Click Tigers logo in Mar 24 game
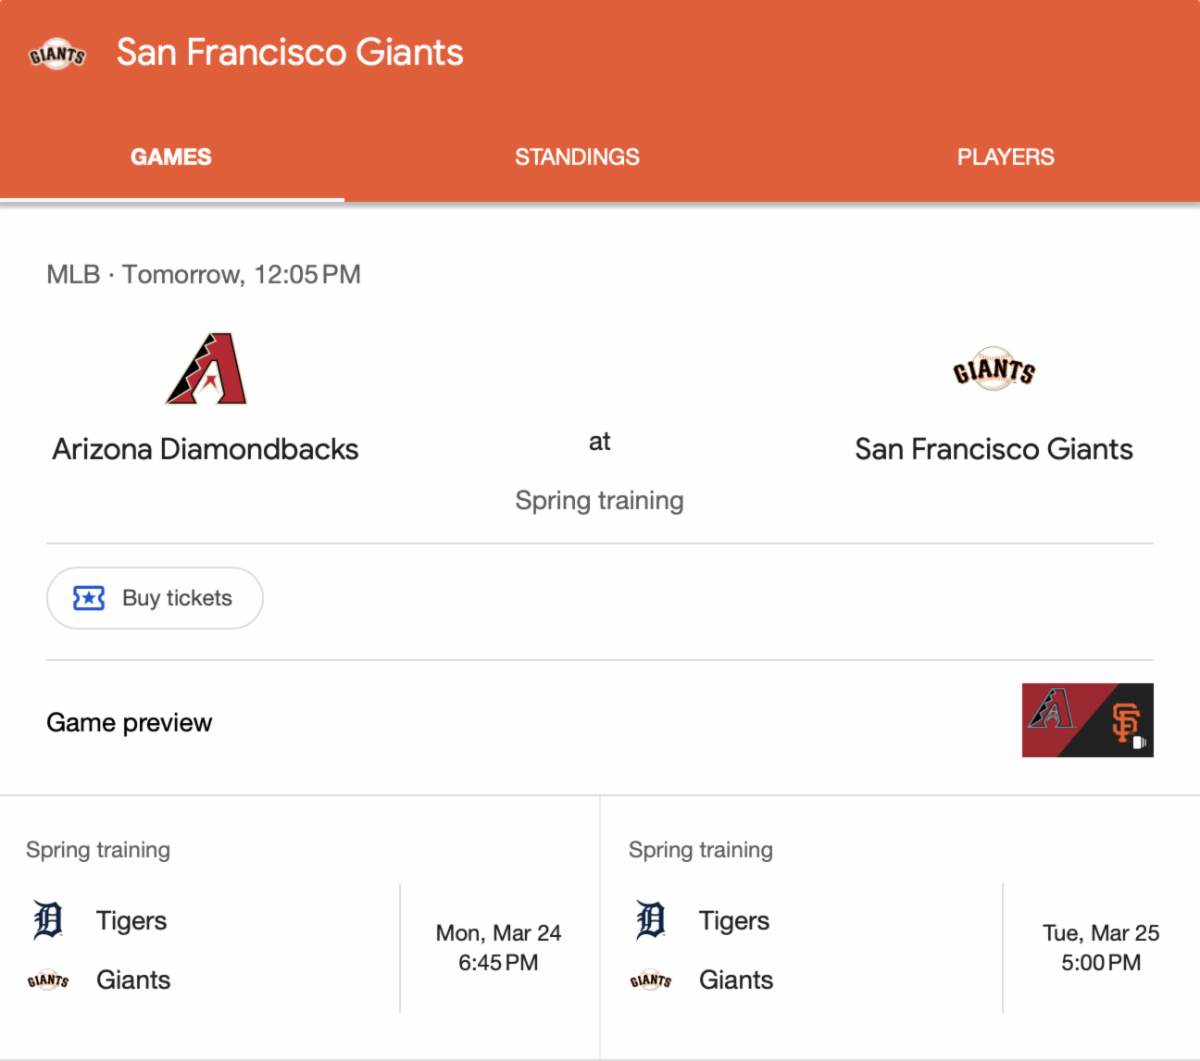 click(48, 920)
